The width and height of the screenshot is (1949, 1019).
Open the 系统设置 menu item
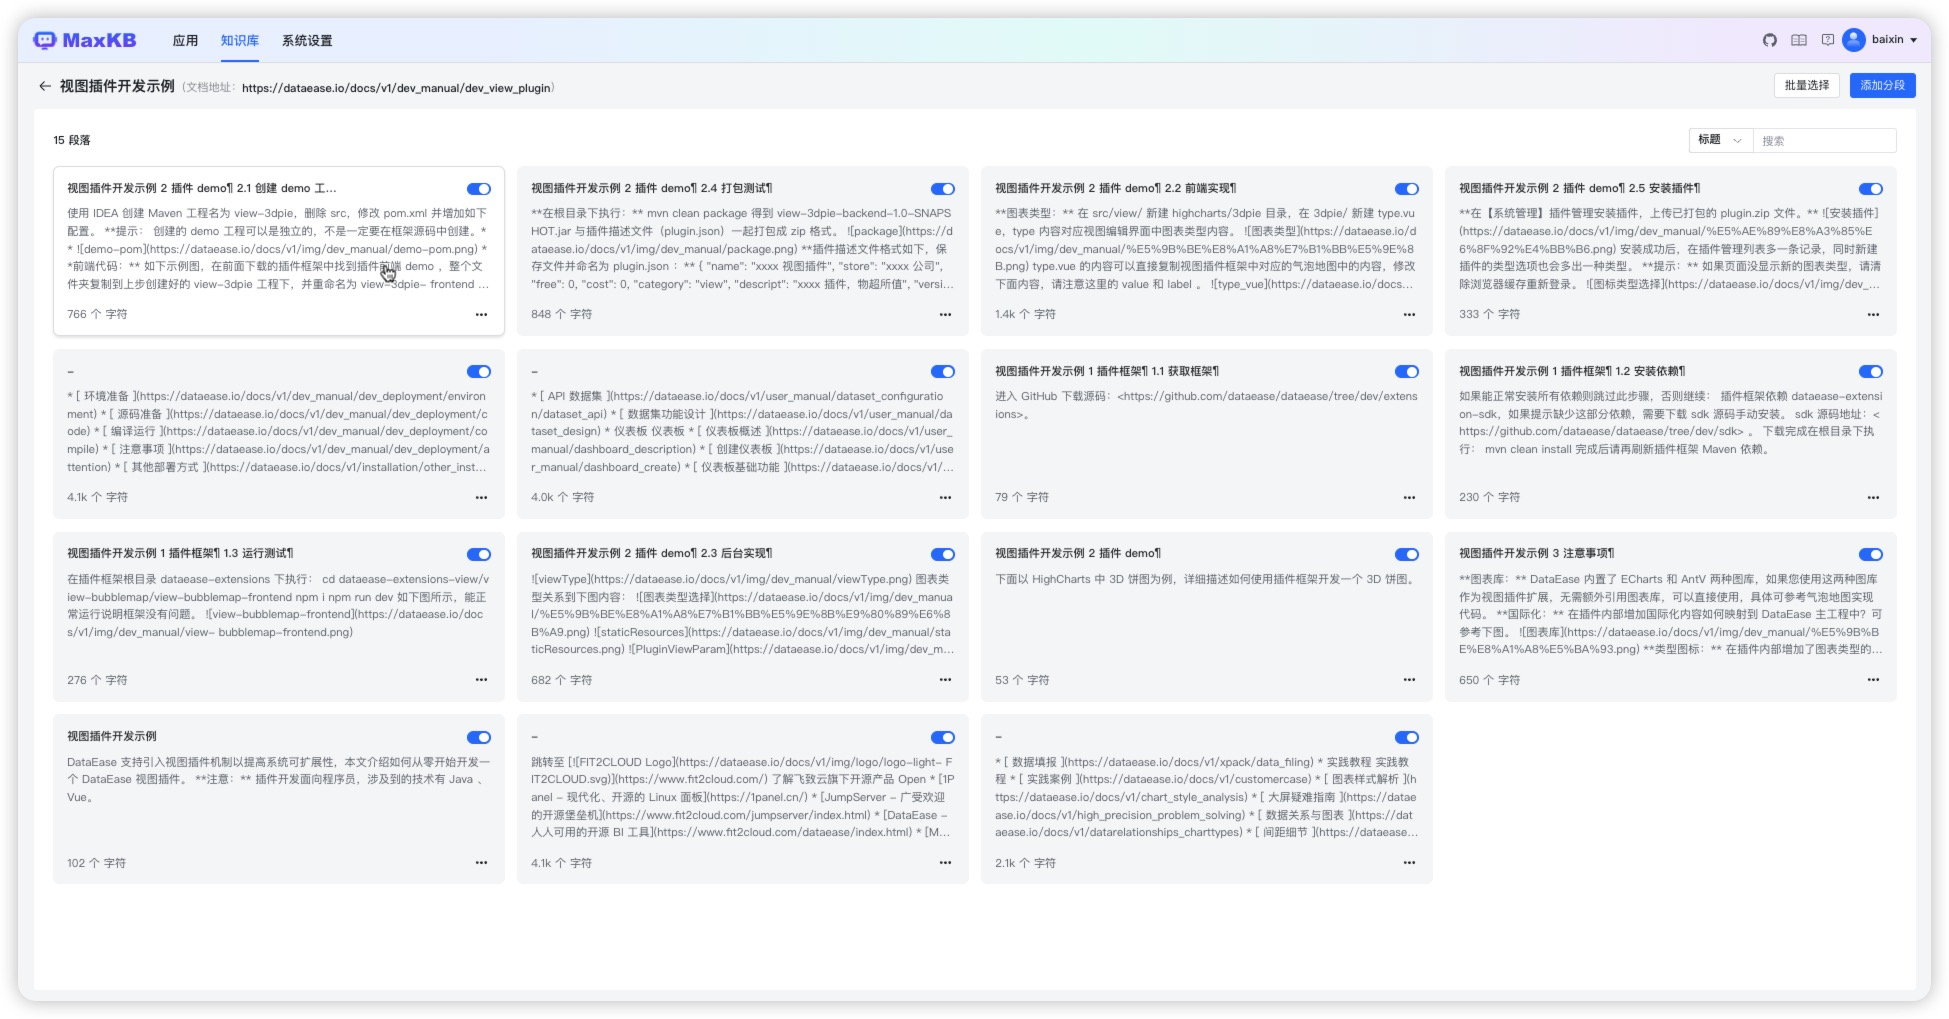pos(307,41)
